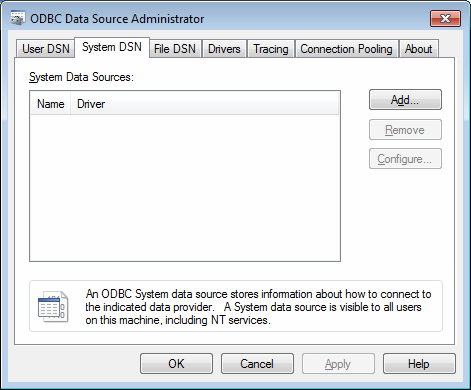Select the System DSN tab

point(112,47)
